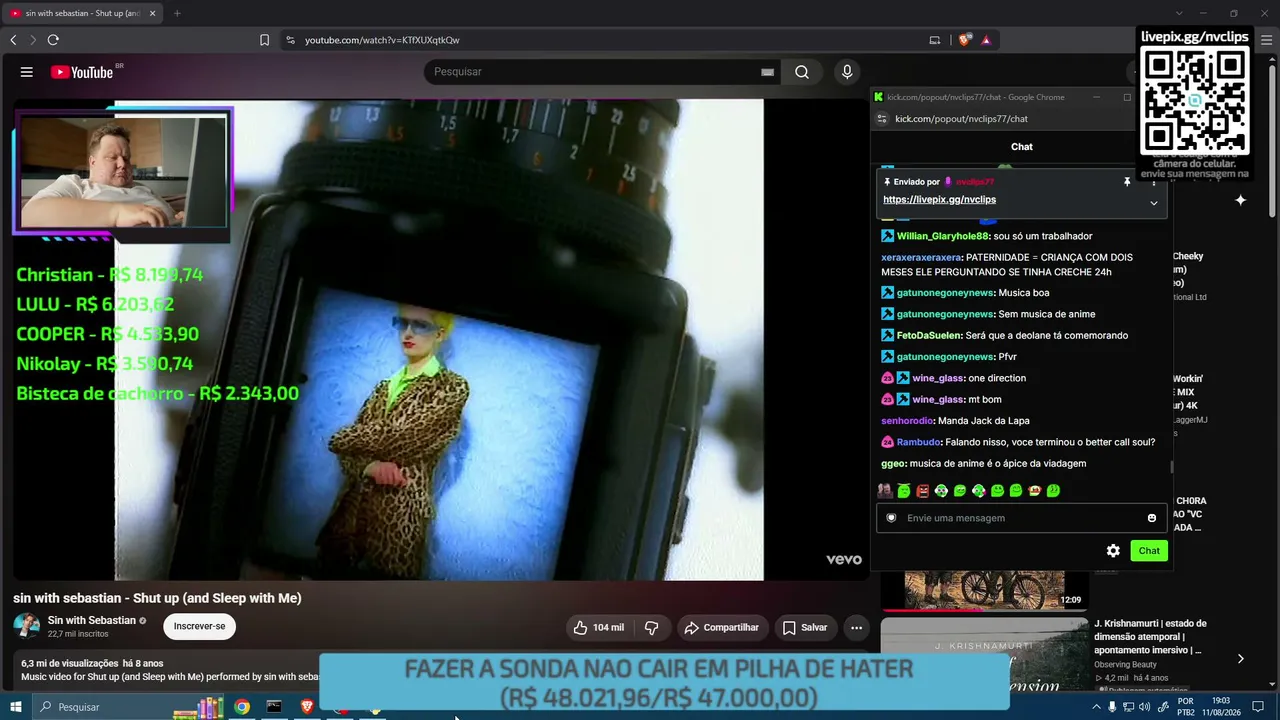Open the taskbar network icon

(1128, 707)
